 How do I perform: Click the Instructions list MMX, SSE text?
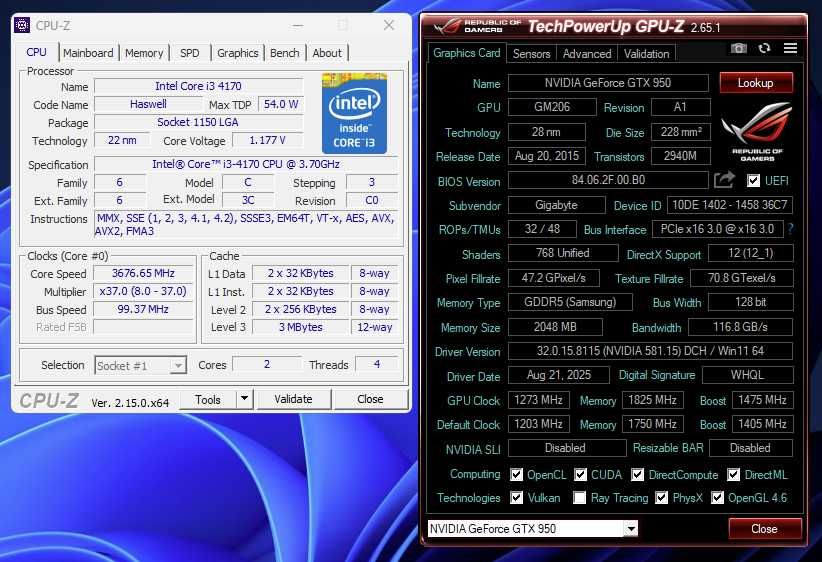click(x=246, y=224)
